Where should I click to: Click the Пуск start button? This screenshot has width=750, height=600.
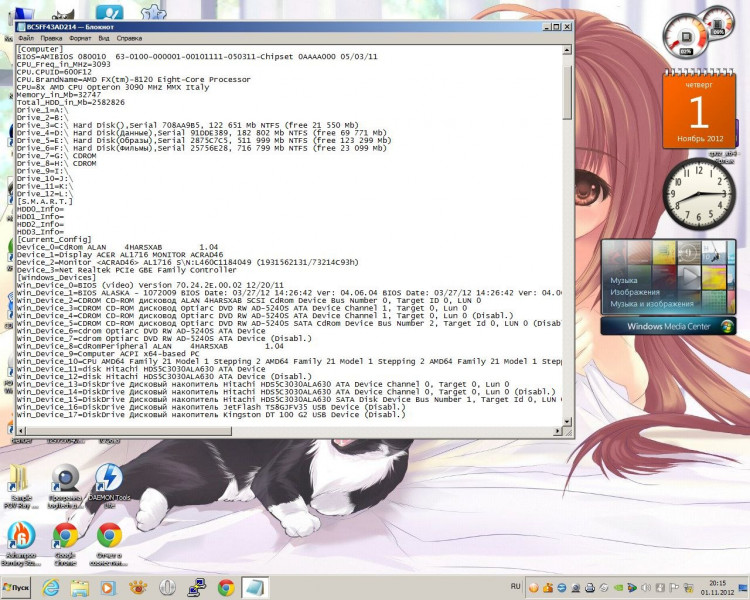coord(16,587)
